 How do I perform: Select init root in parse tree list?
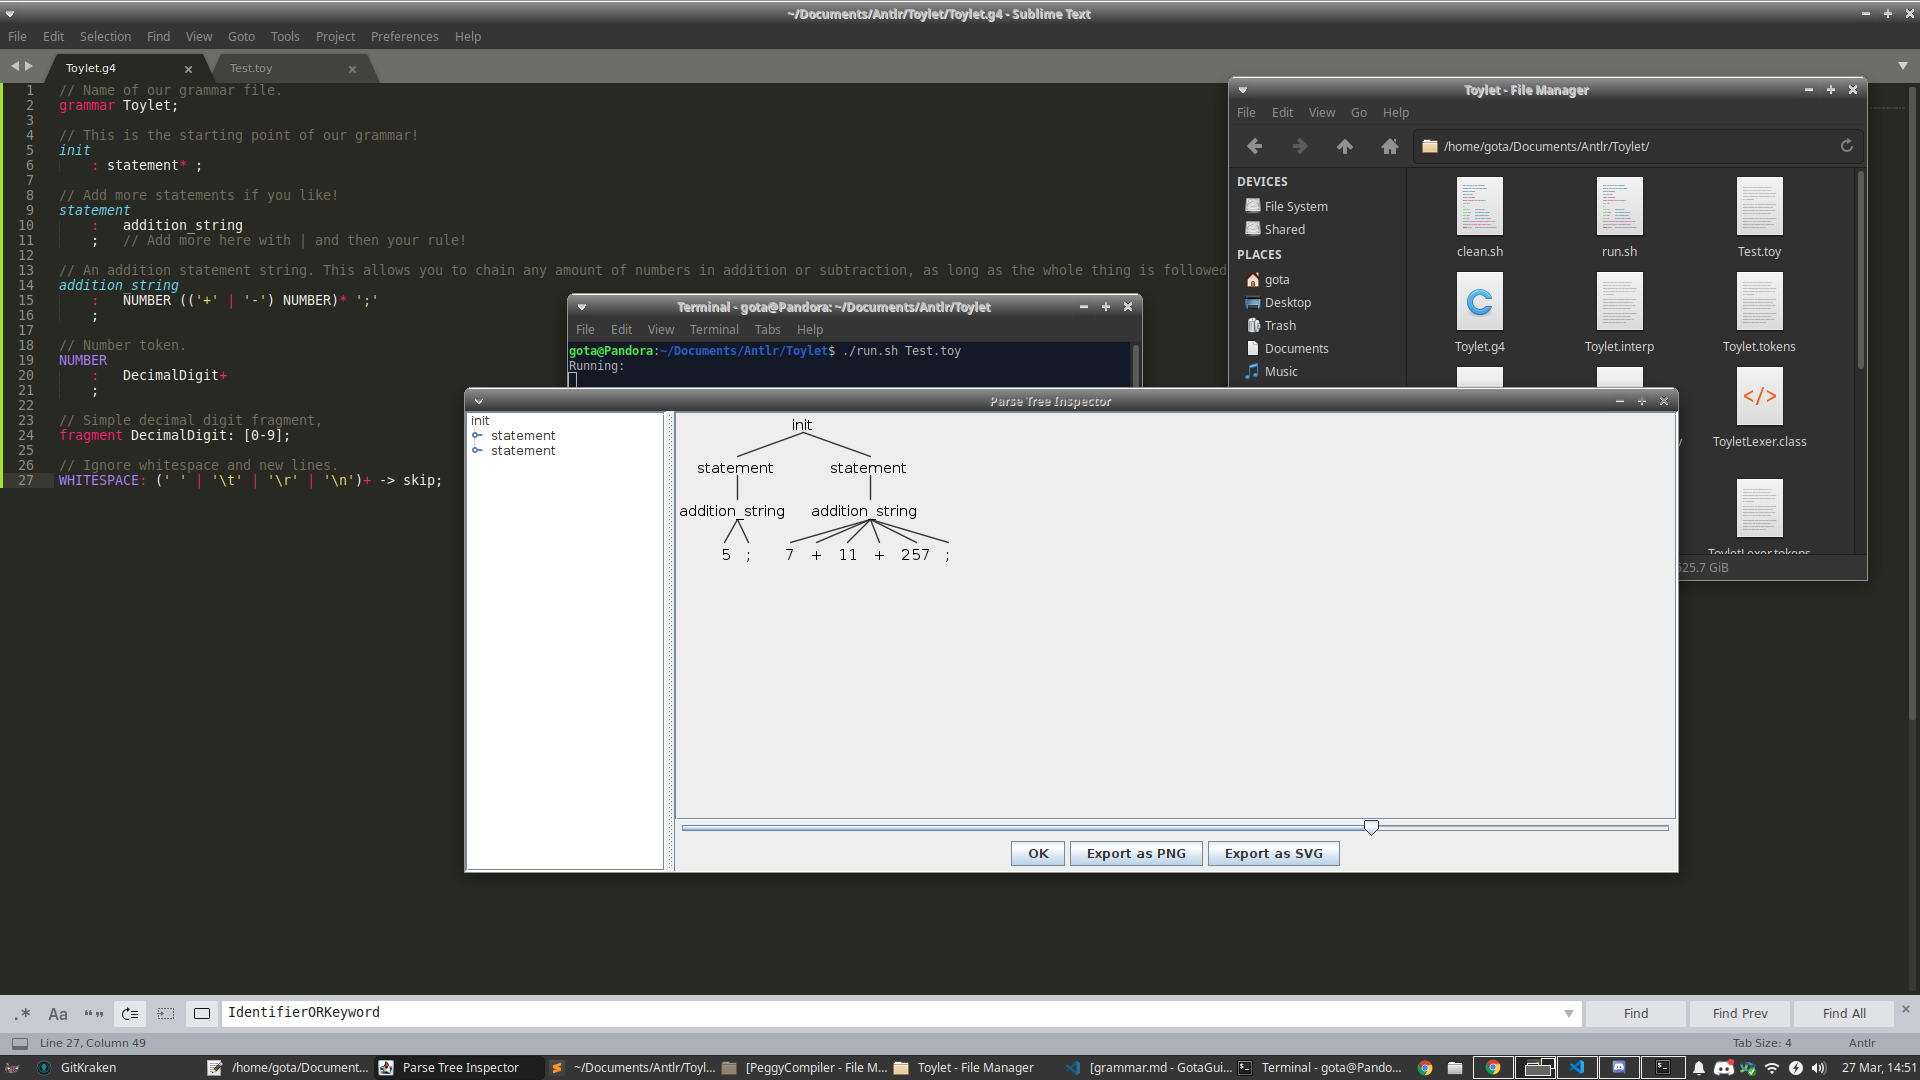tap(480, 420)
